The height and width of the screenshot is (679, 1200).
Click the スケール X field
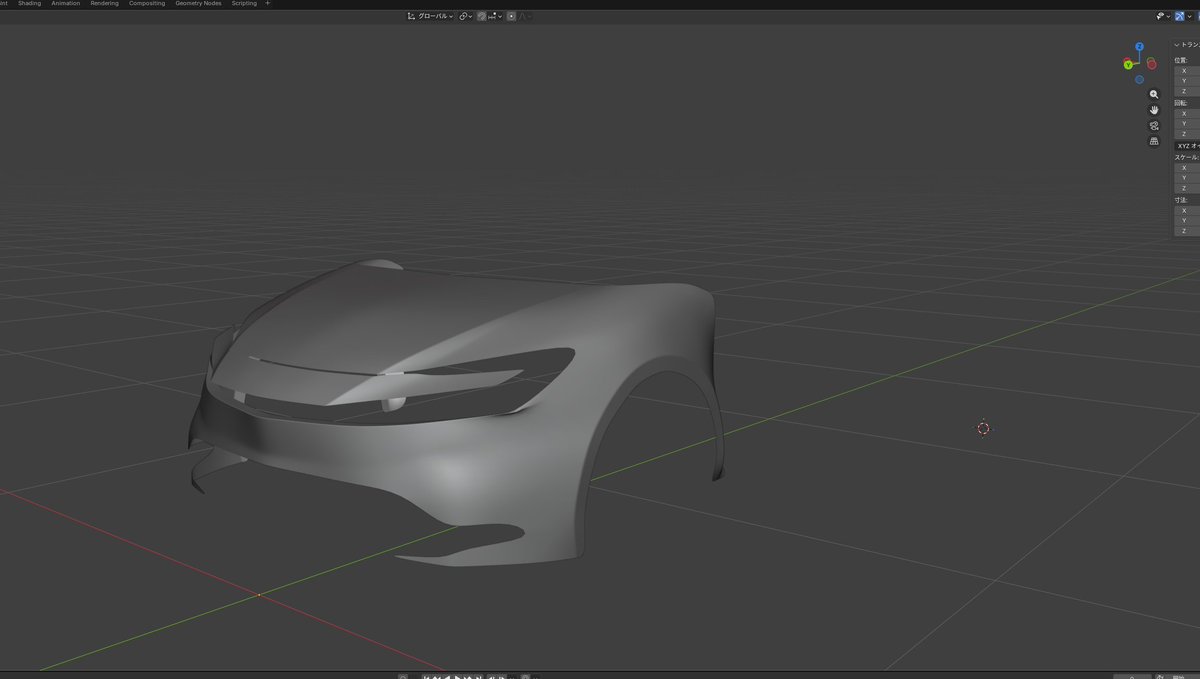(x=1187, y=168)
